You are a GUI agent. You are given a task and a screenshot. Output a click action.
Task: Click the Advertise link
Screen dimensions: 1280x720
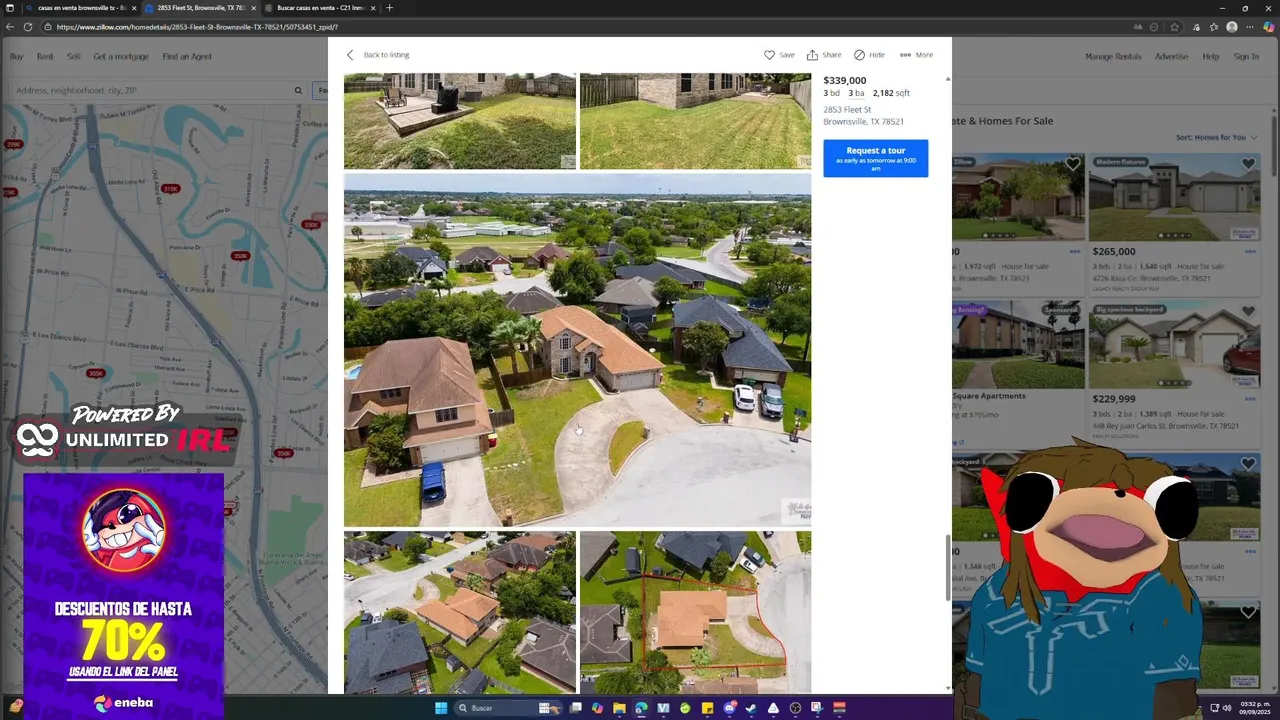click(1171, 57)
